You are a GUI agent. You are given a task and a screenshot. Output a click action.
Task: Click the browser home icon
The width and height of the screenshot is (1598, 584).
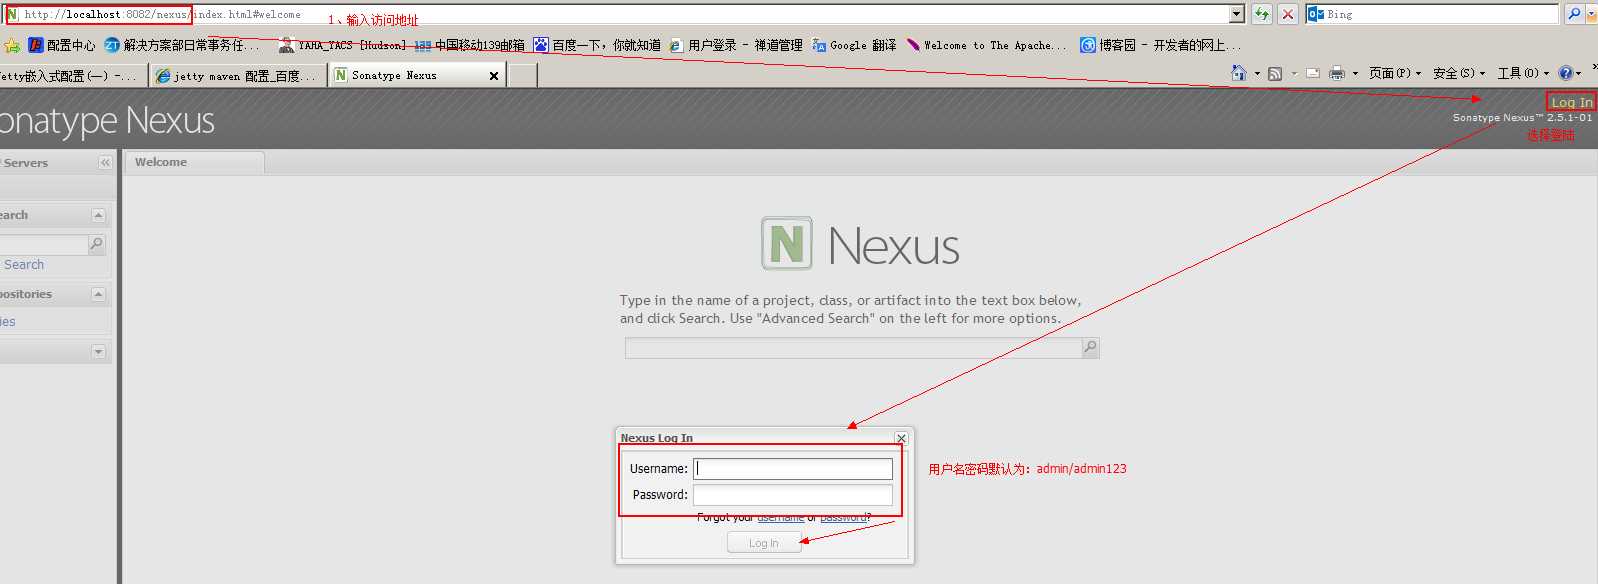[x=1239, y=73]
